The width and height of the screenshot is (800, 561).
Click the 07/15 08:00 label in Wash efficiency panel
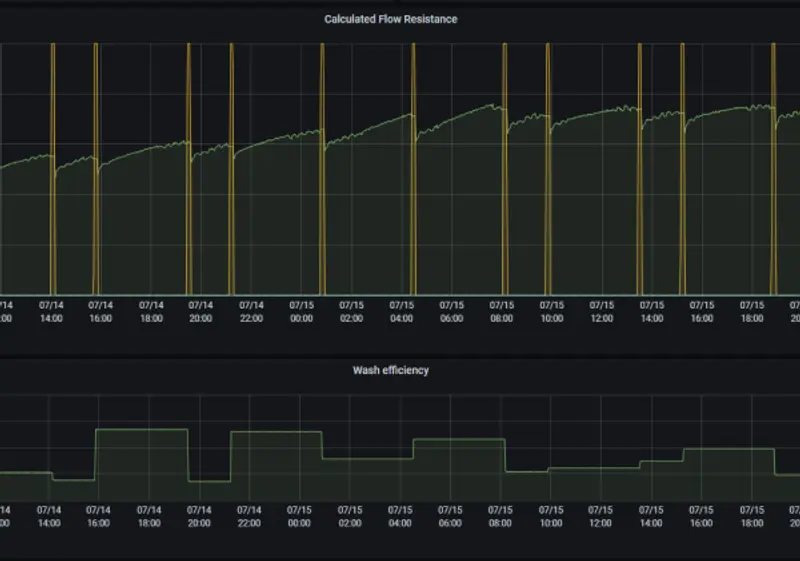pos(500,516)
